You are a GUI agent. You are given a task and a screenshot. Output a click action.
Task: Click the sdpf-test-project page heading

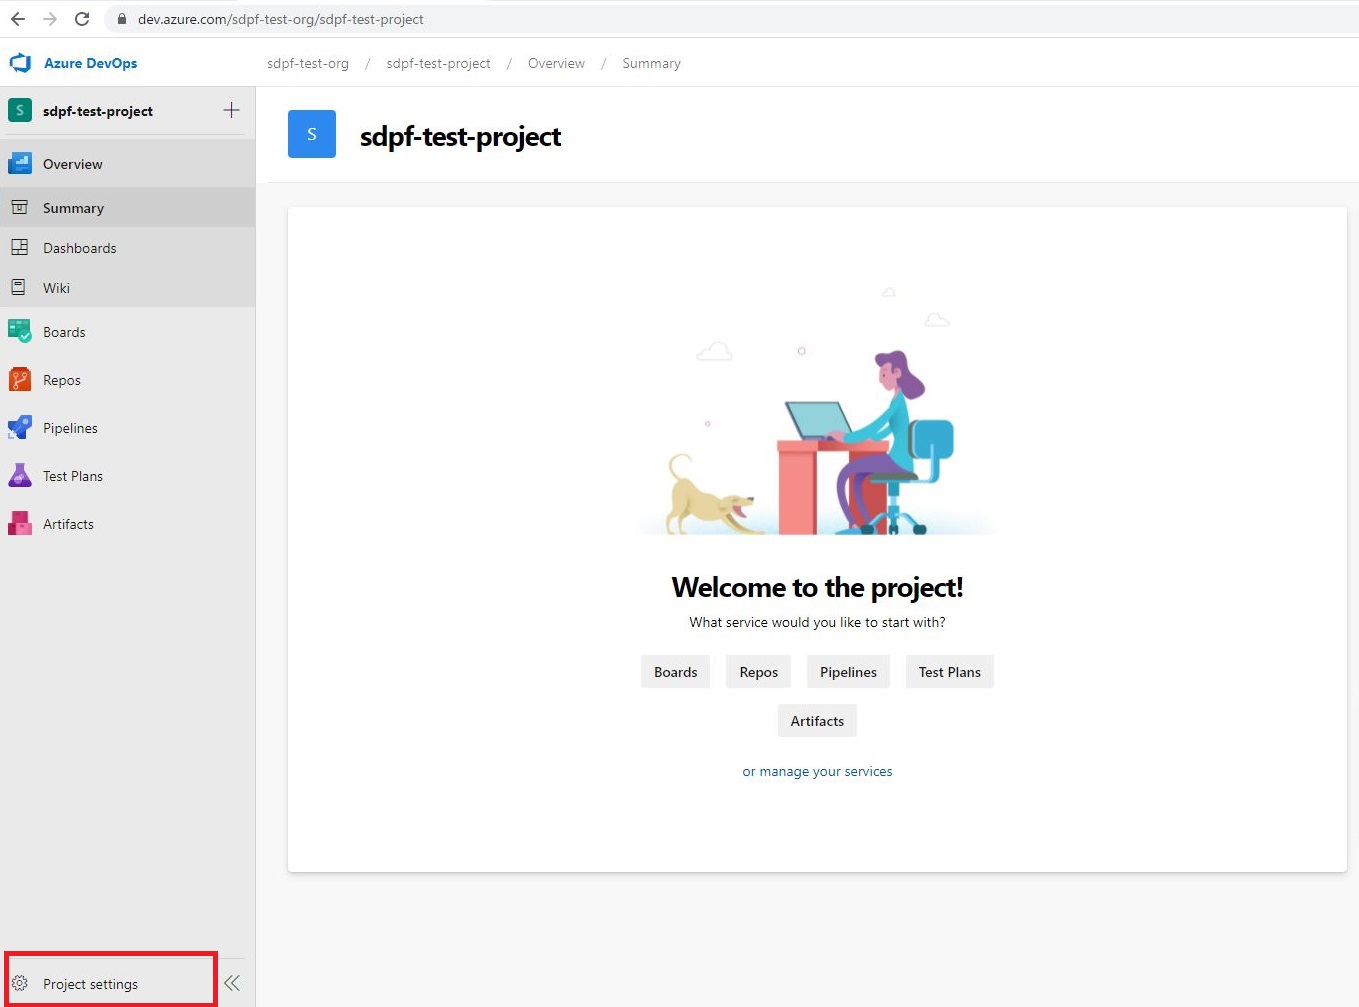pyautogui.click(x=460, y=136)
